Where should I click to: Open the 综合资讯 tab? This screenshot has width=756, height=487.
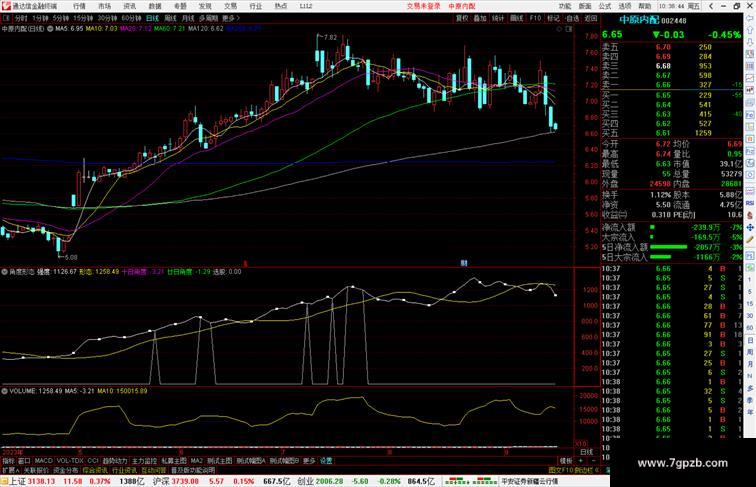coord(95,470)
